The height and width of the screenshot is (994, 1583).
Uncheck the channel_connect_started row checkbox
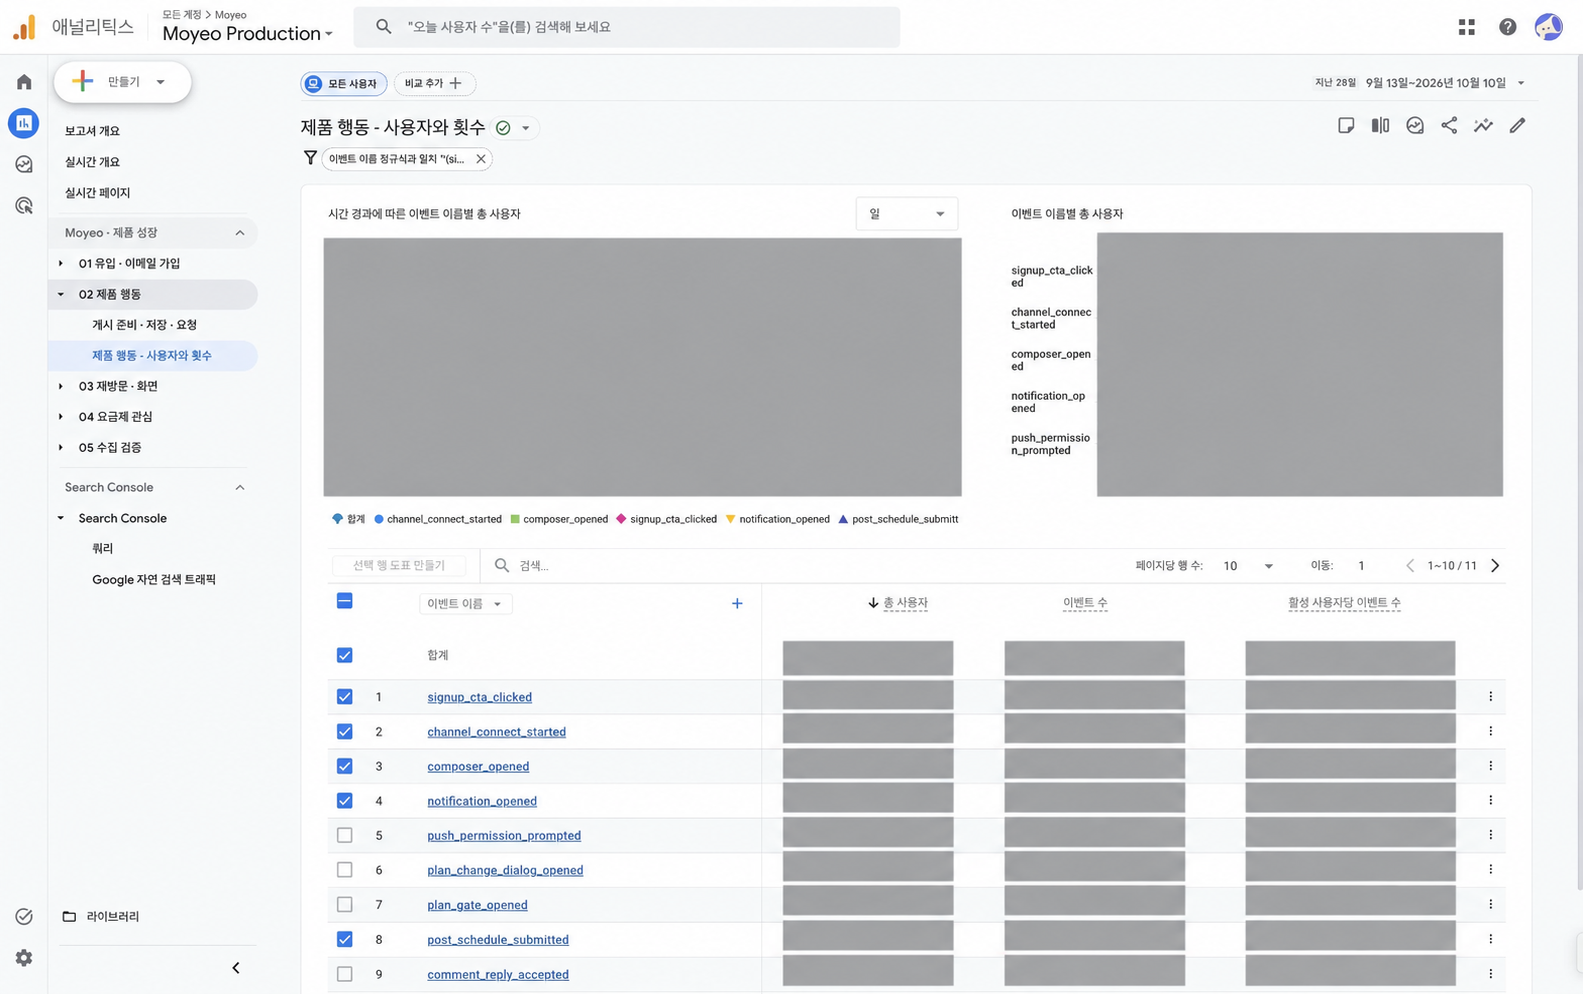(x=345, y=732)
